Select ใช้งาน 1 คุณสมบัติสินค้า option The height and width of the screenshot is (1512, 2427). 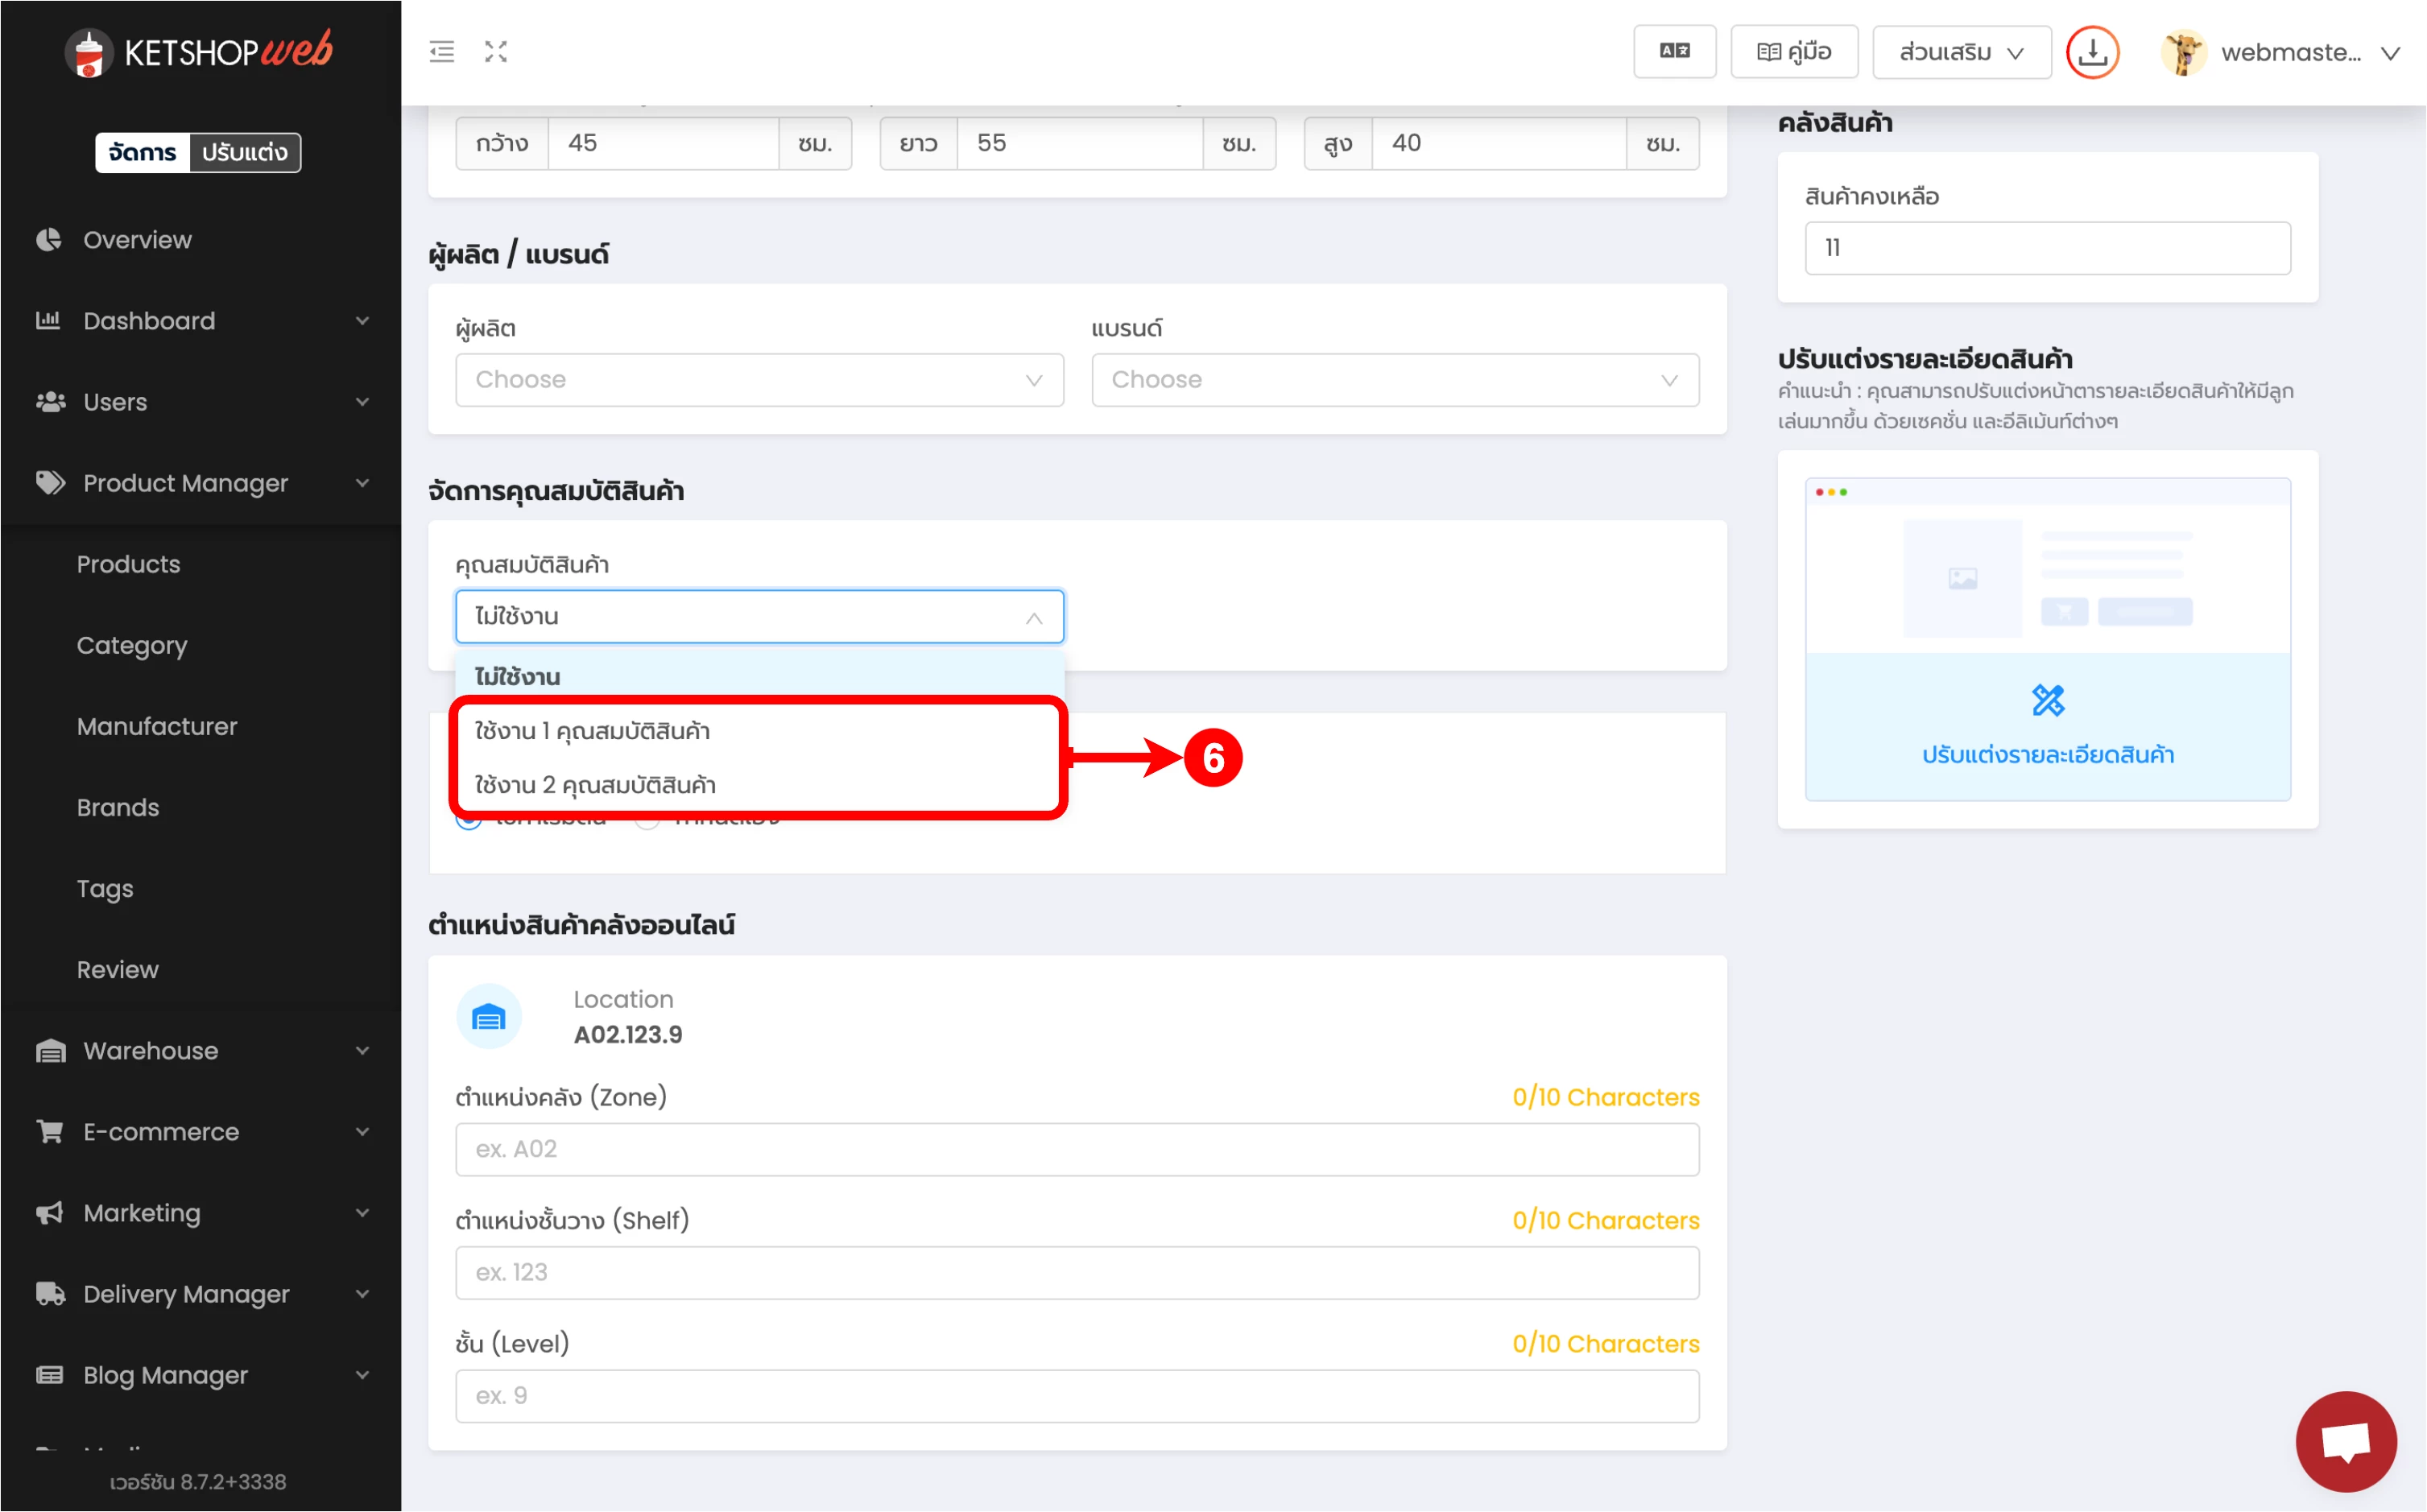click(592, 731)
